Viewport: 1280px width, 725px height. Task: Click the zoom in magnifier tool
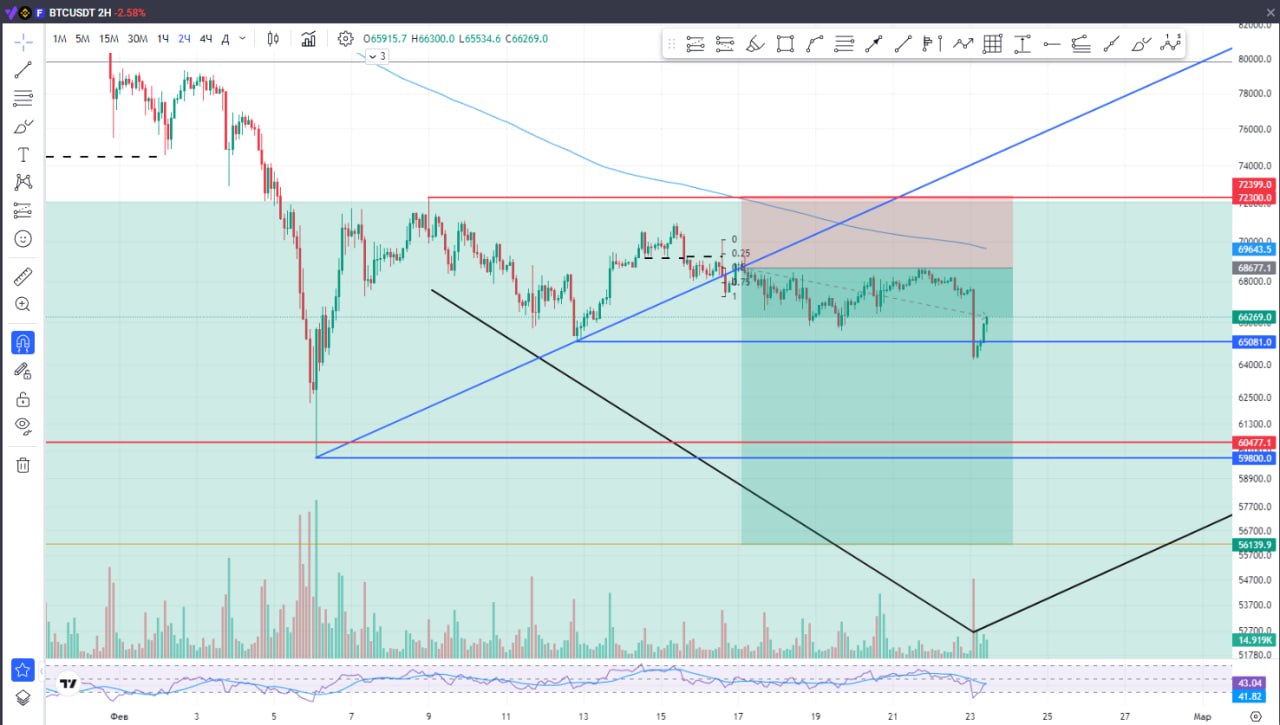pyautogui.click(x=23, y=304)
